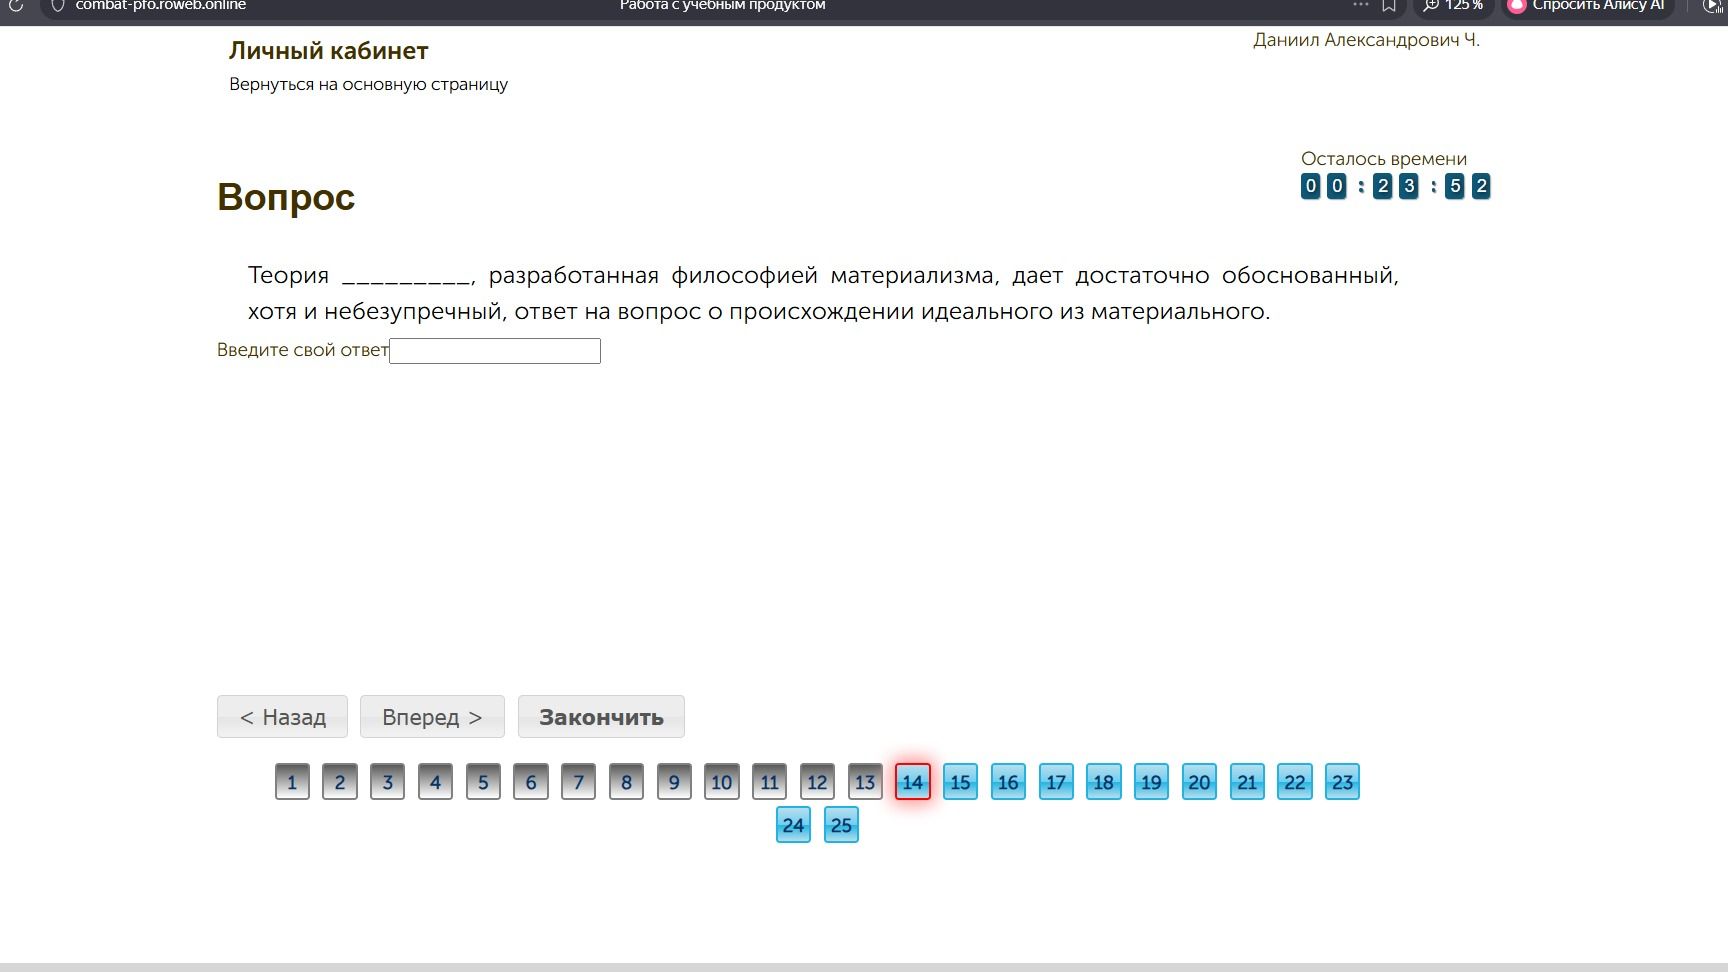Go to question 1
The width and height of the screenshot is (1728, 972).
292,782
